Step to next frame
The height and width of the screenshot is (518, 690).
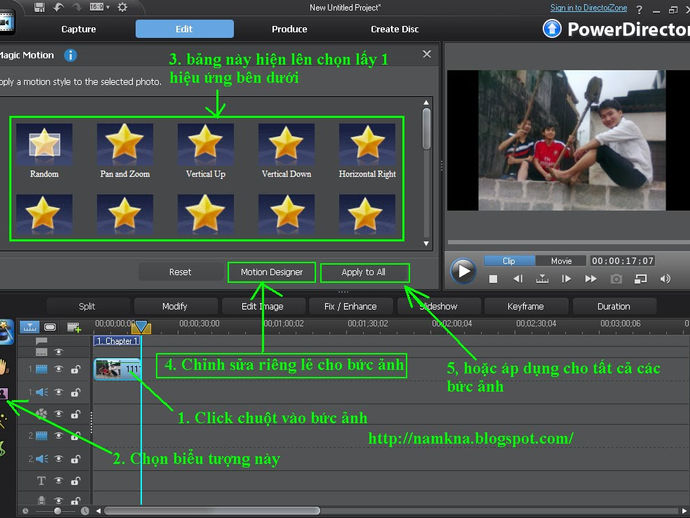(x=566, y=279)
